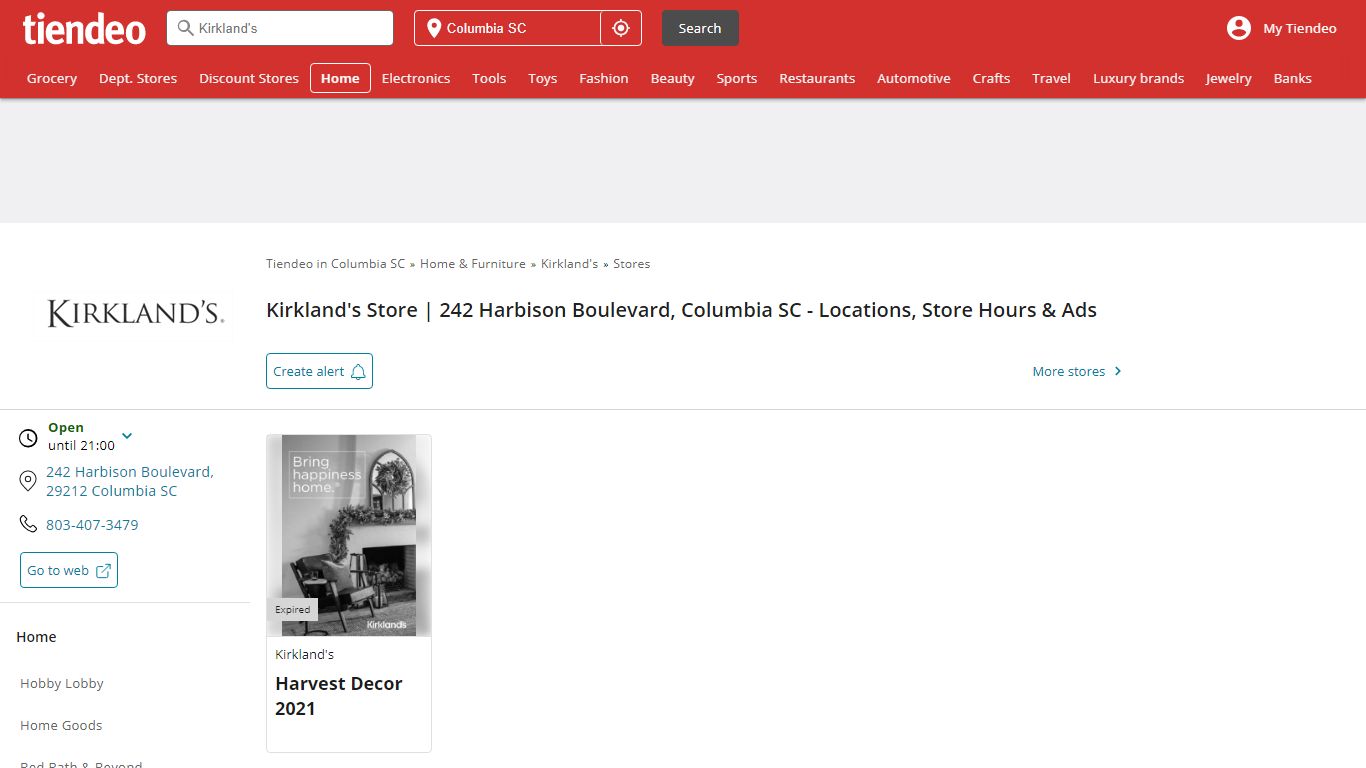Click the Open until 21:00 status text
Screen dimensions: 1366x768
click(81, 436)
